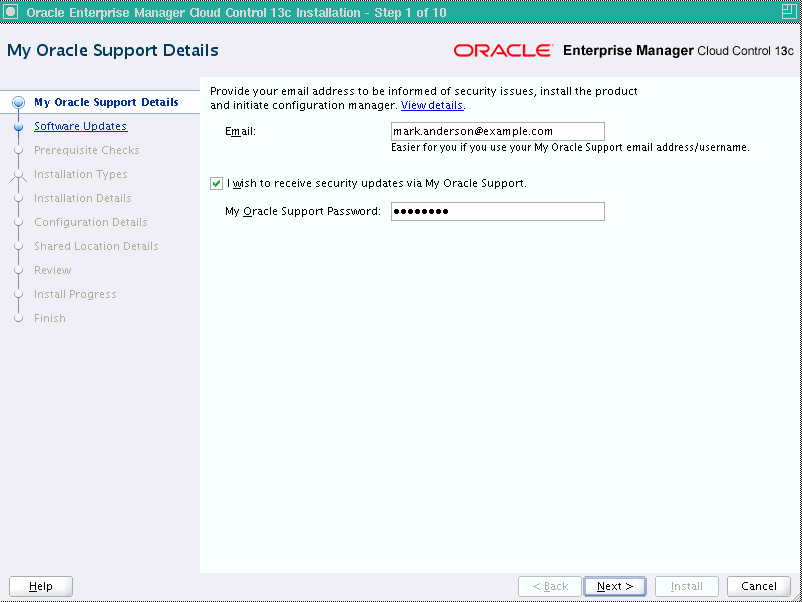Click the Back button

(550, 586)
